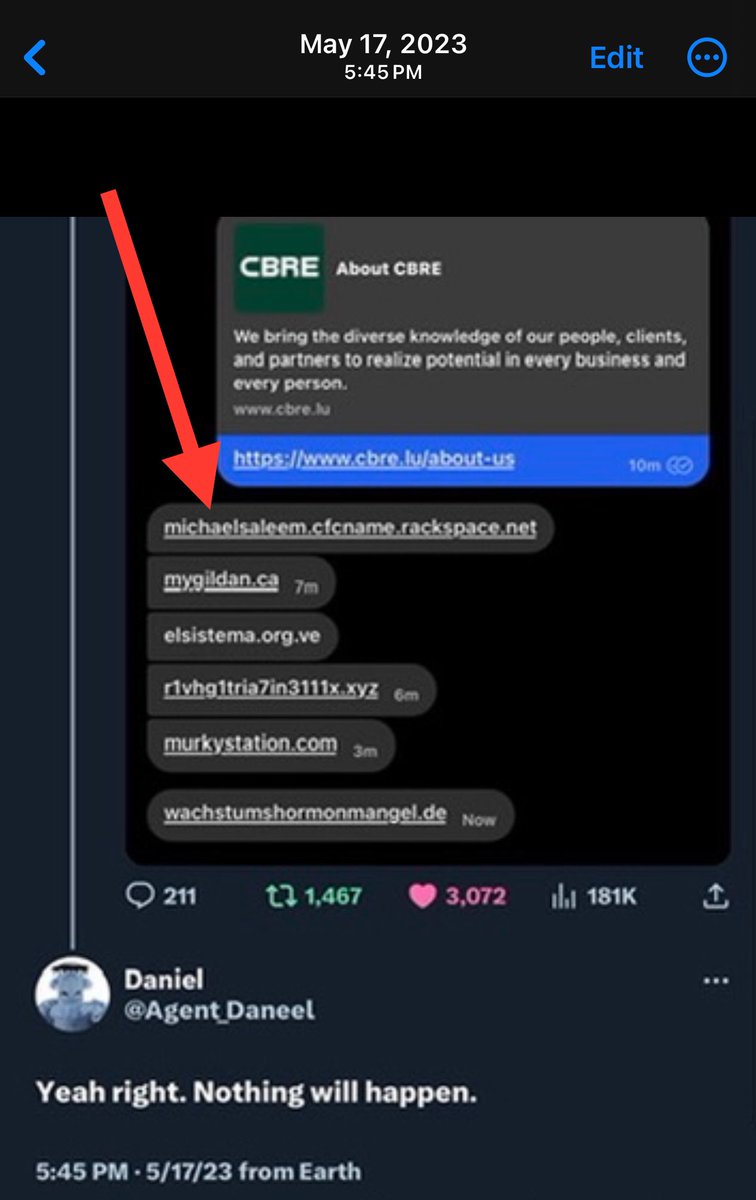Tap the elsistema.org.ve message bubble

242,635
